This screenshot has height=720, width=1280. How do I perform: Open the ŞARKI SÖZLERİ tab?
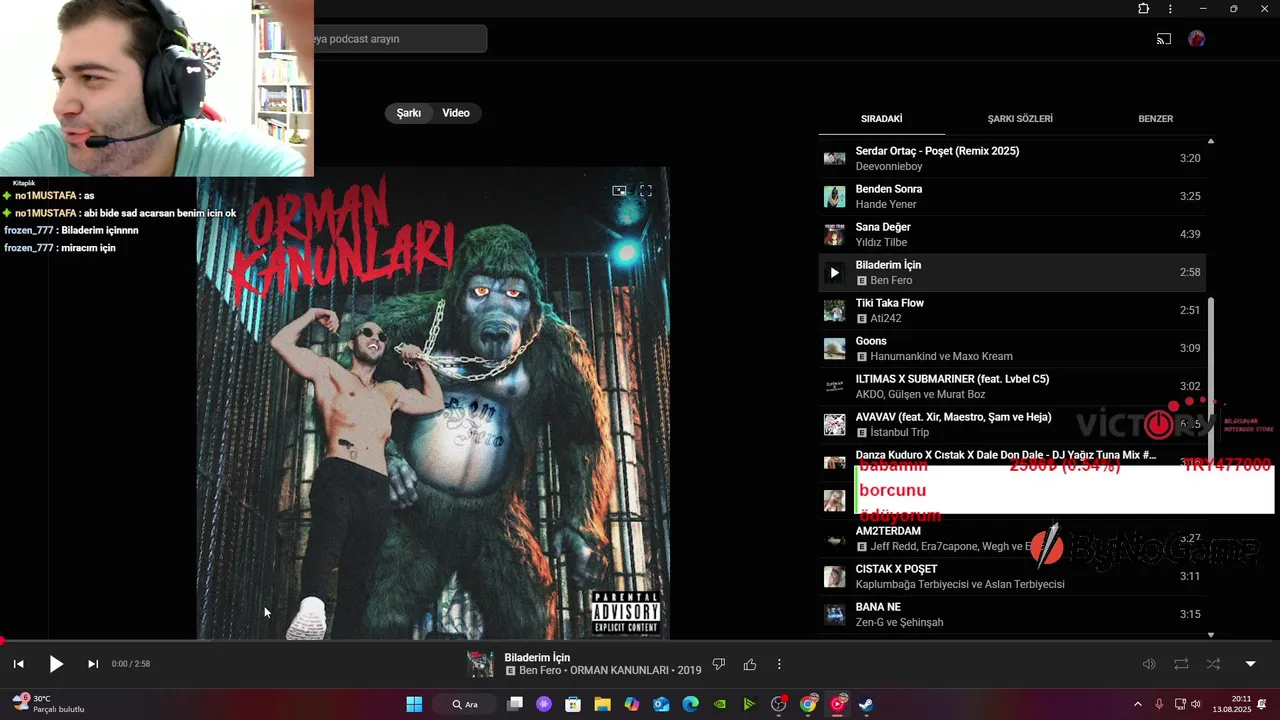click(x=1020, y=118)
